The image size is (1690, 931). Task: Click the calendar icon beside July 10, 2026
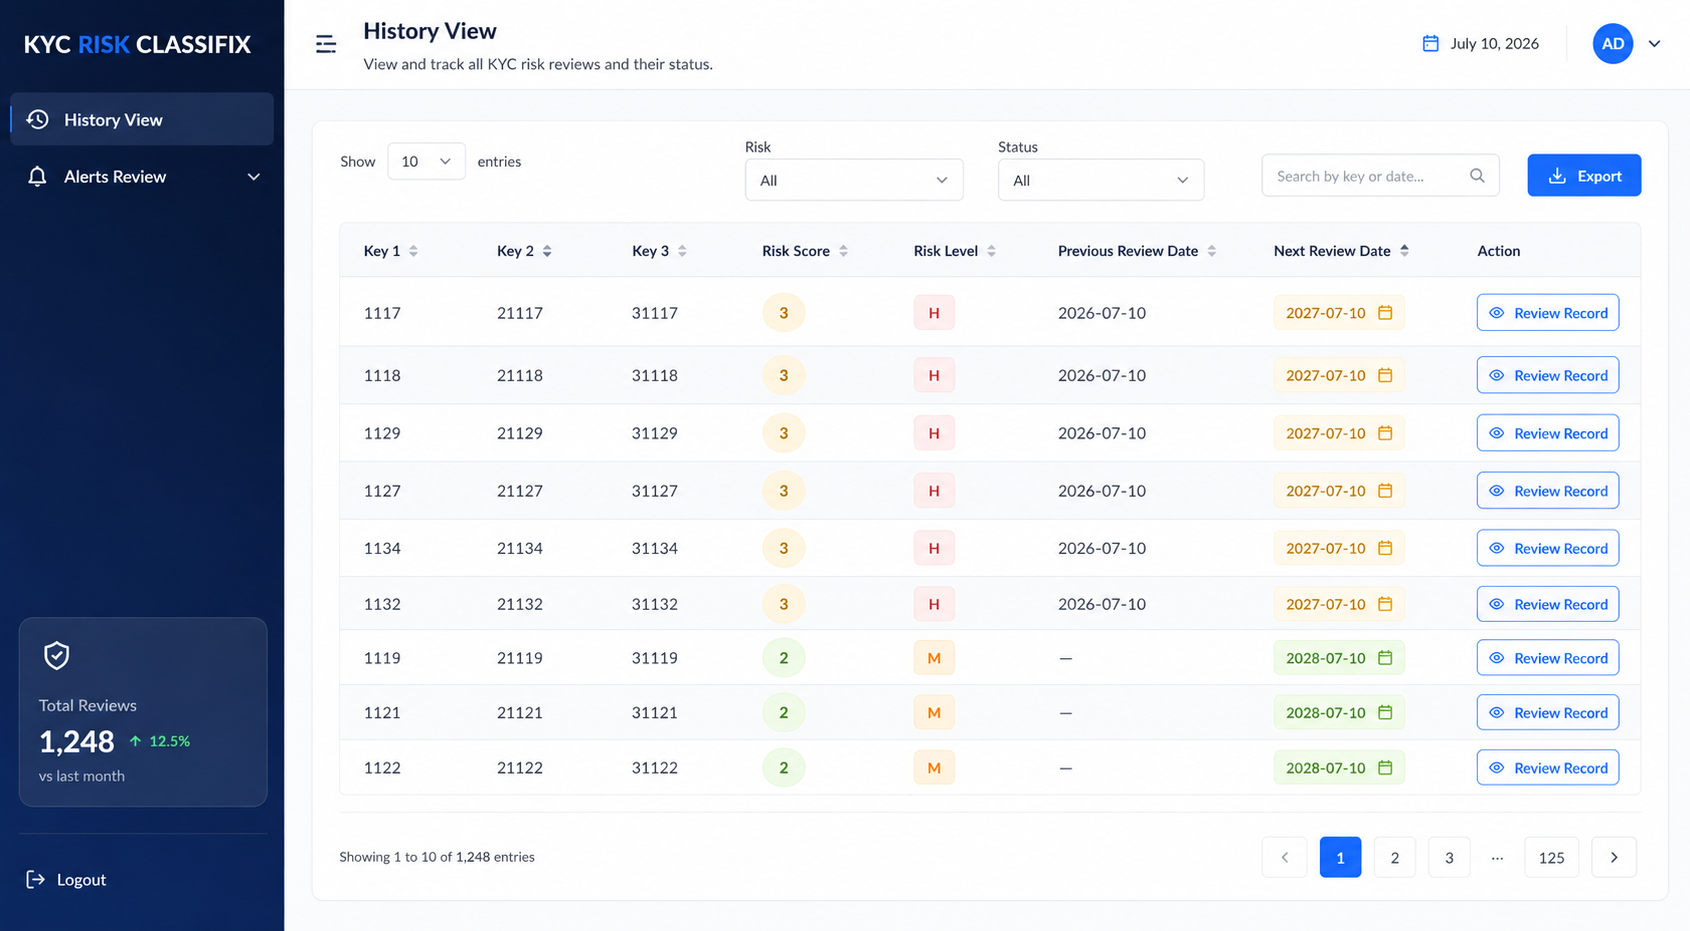tap(1431, 43)
